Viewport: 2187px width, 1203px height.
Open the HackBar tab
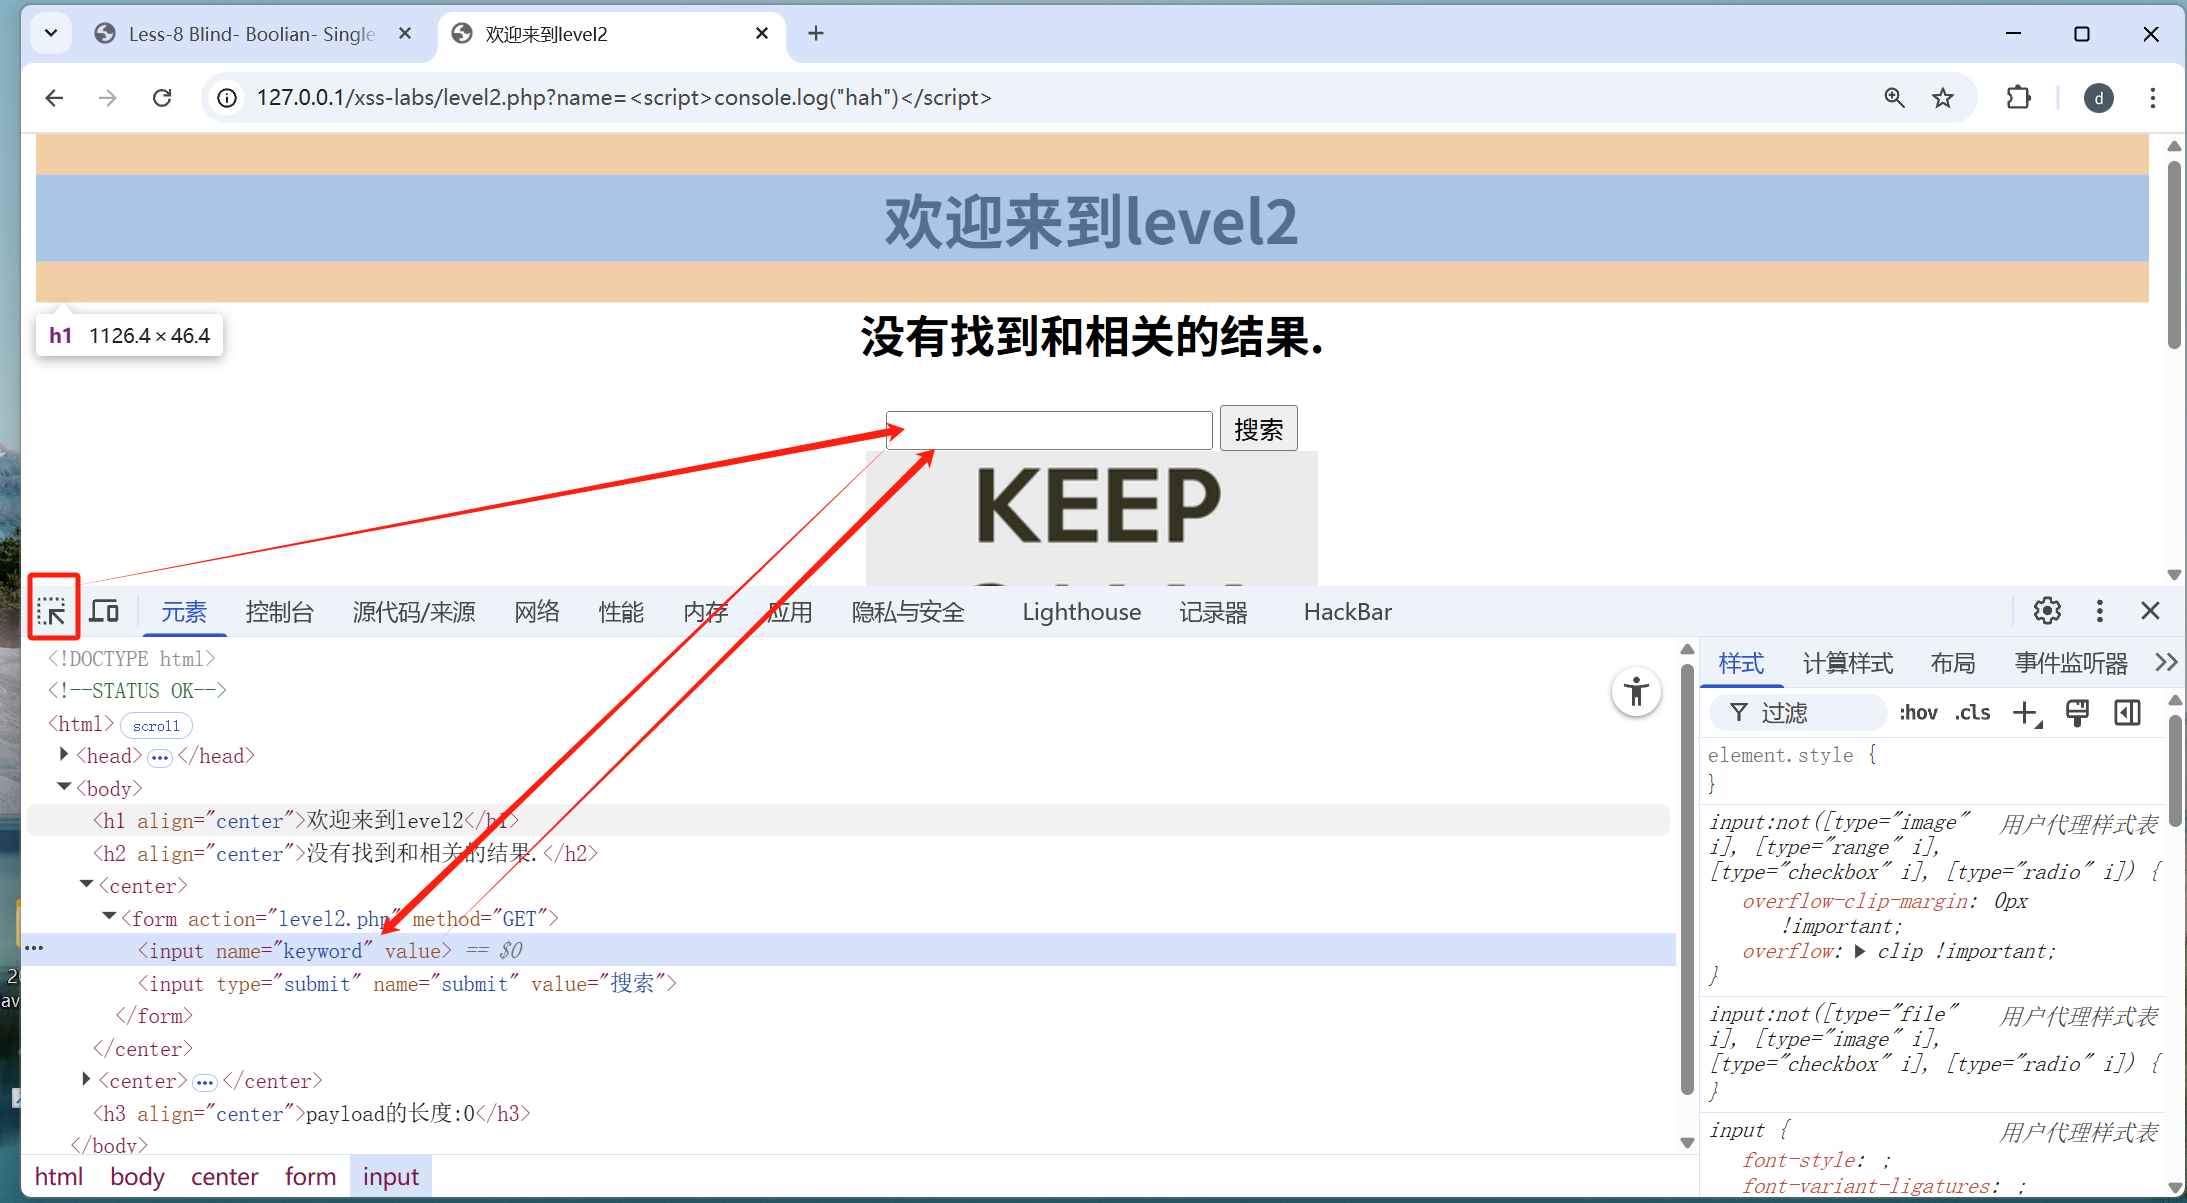(x=1346, y=612)
